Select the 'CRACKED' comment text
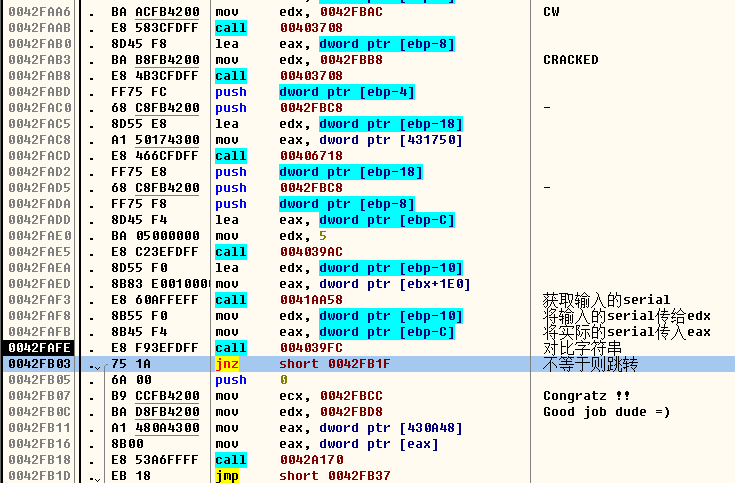Image resolution: width=735 pixels, height=483 pixels. click(x=570, y=60)
